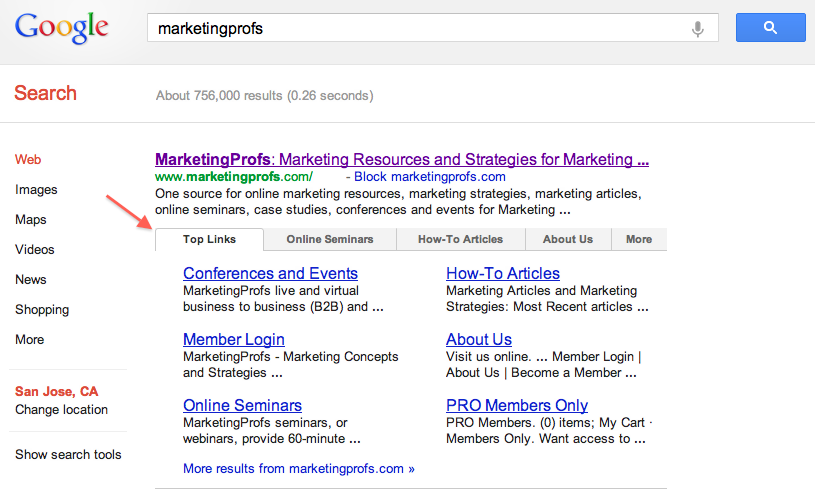Click Change location link

click(x=61, y=409)
